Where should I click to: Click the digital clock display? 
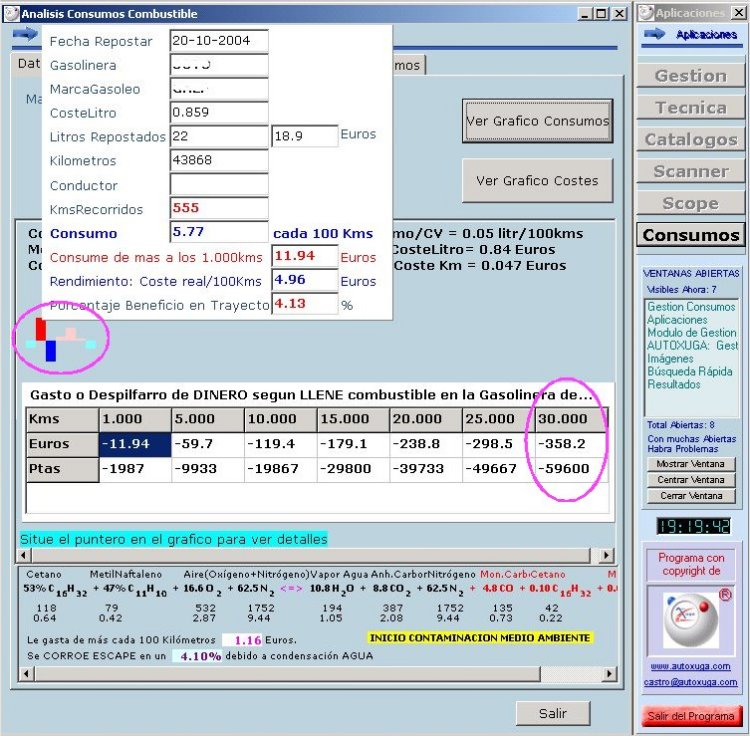(x=693, y=527)
